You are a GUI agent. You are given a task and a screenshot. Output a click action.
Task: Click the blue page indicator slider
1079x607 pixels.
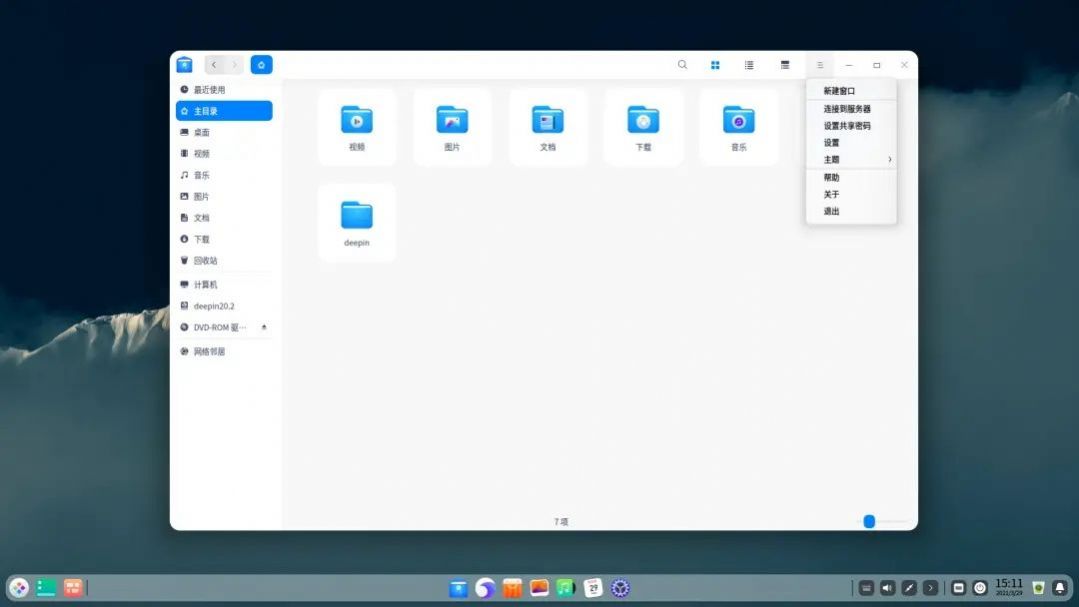pyautogui.click(x=868, y=521)
